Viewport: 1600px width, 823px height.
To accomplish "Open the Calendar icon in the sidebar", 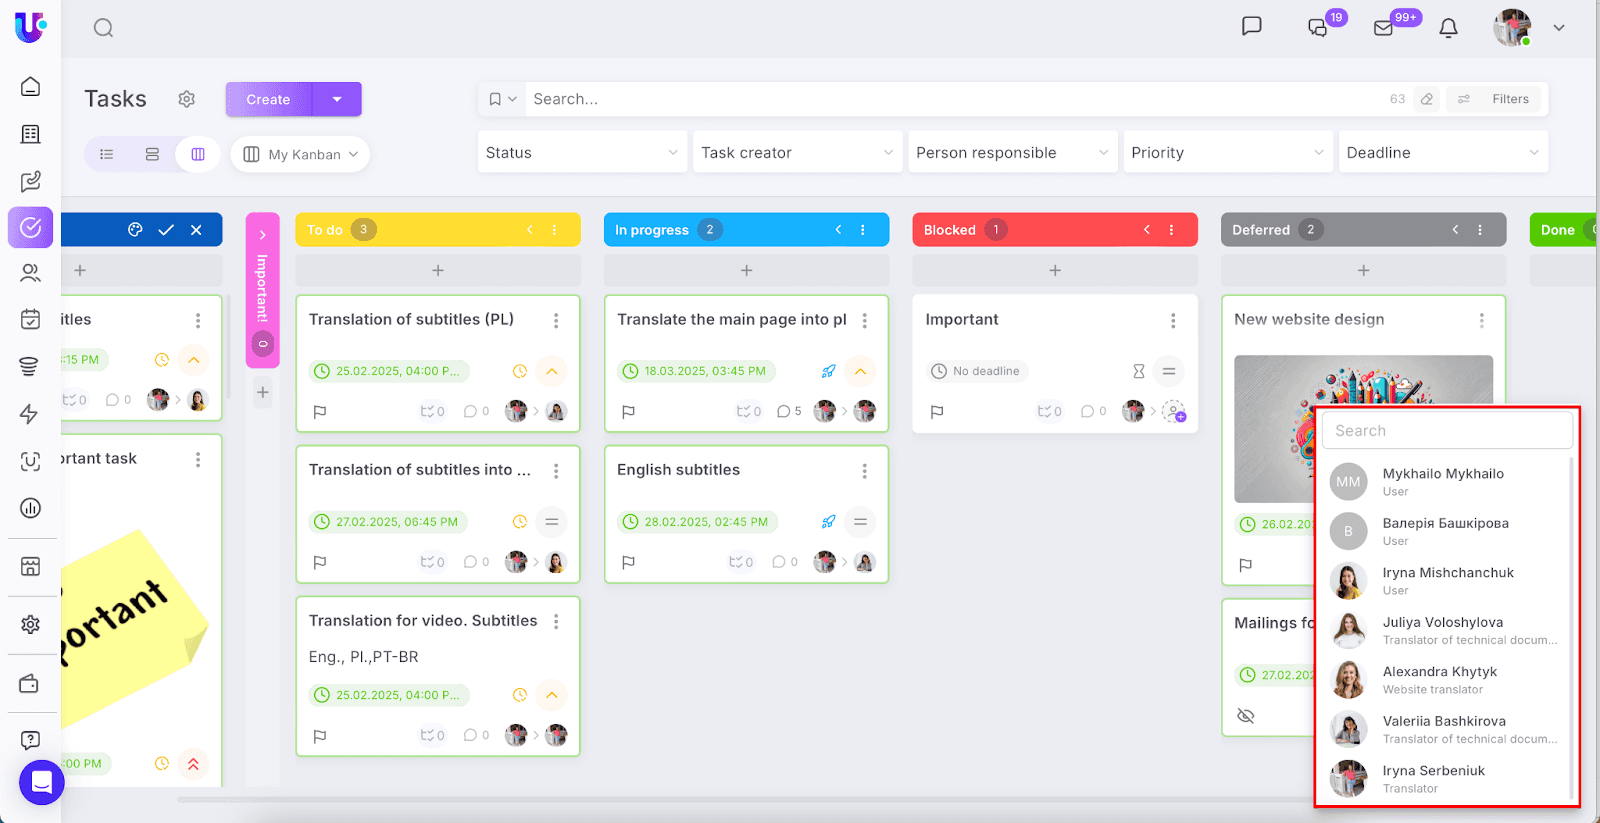I will [x=30, y=319].
